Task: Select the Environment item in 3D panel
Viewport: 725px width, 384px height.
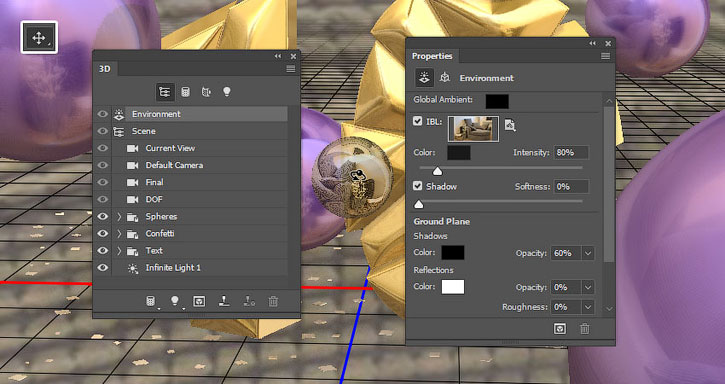Action: 199,114
